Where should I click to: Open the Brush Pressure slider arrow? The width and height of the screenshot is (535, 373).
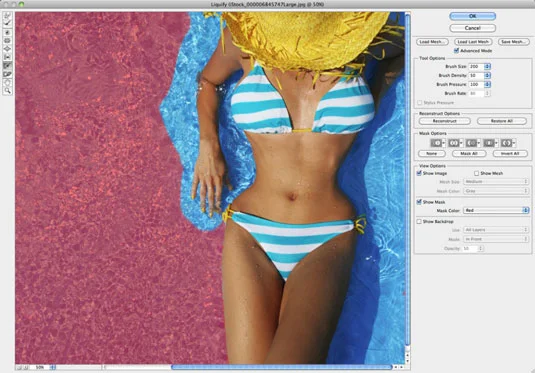pyautogui.click(x=488, y=84)
